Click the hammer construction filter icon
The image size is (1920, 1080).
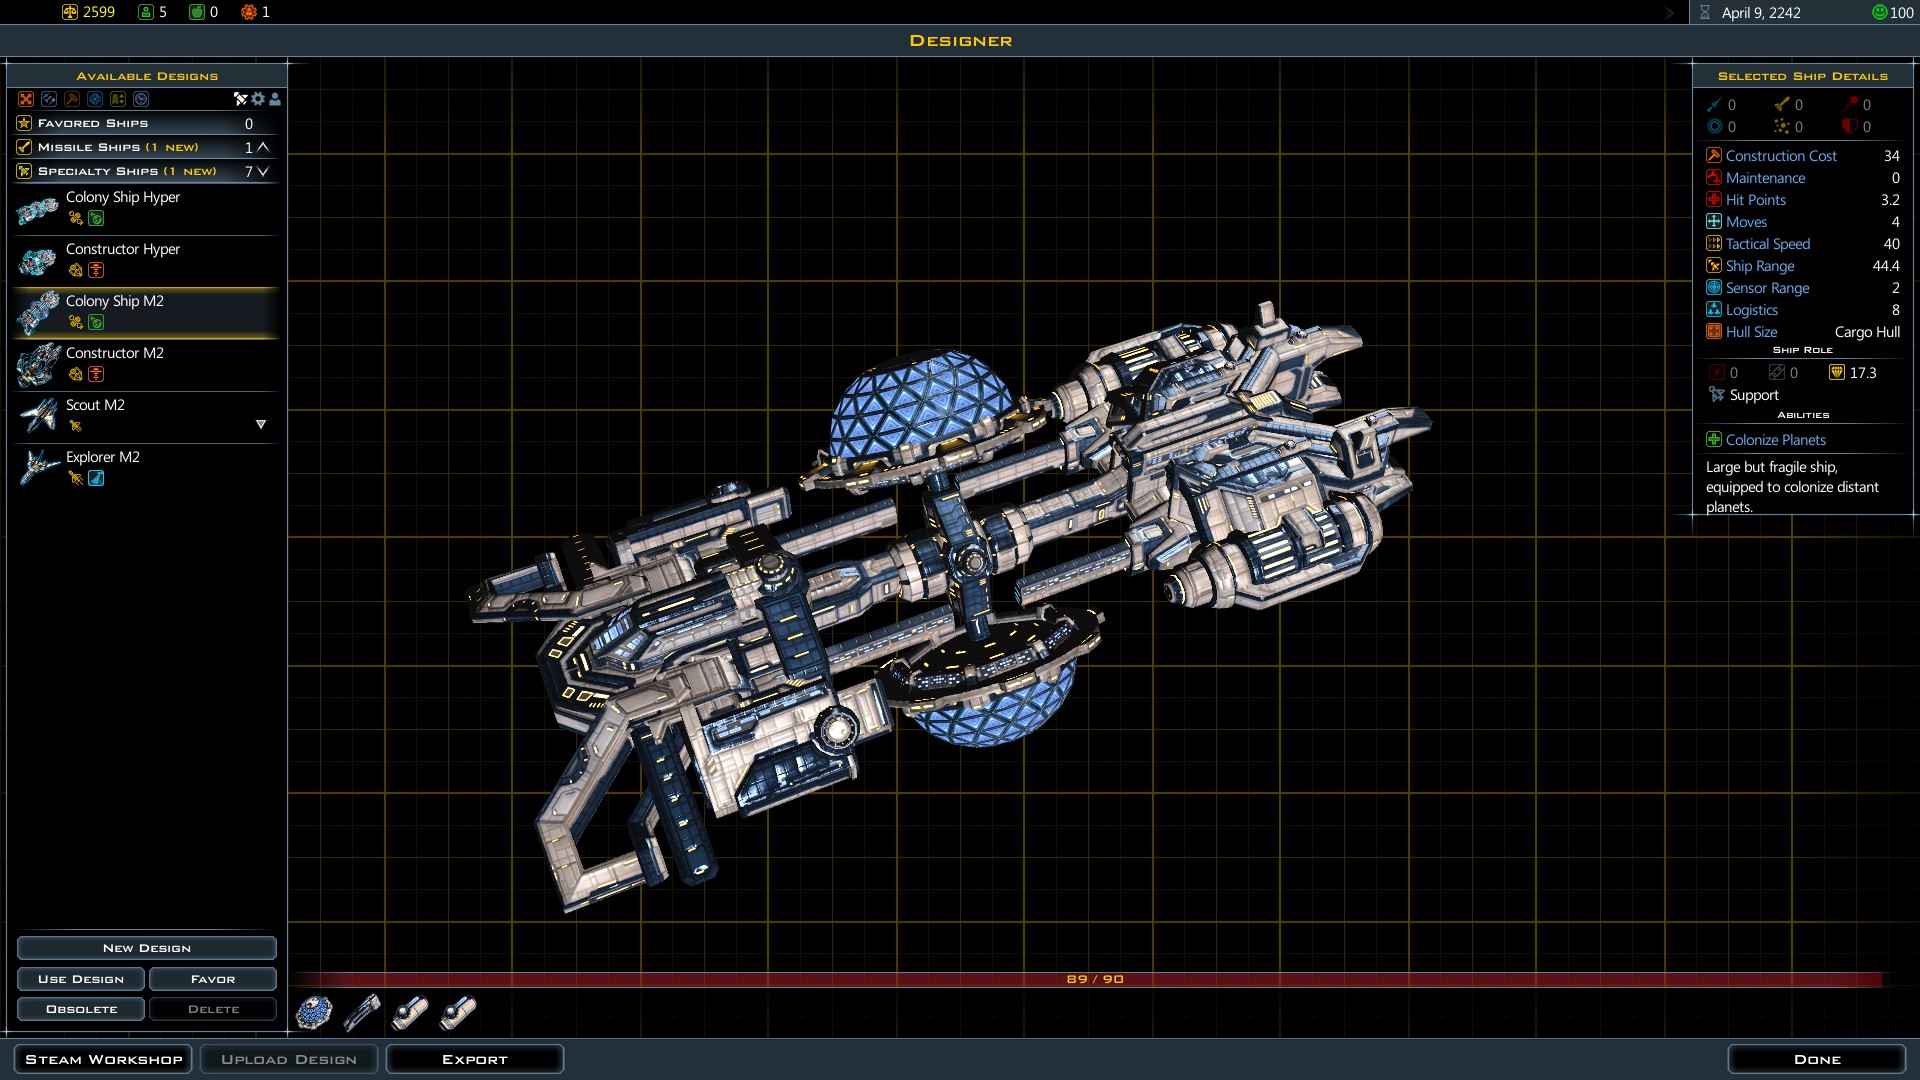(72, 99)
